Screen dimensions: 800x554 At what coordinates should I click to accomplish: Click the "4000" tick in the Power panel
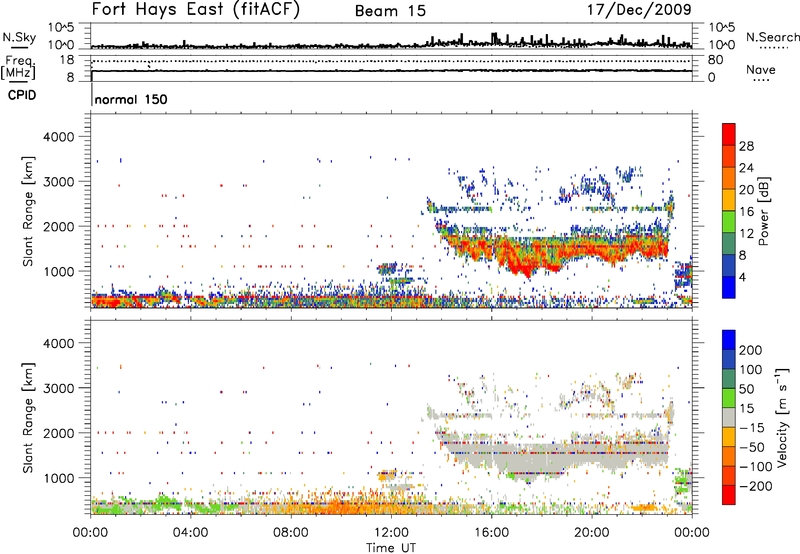coord(58,137)
